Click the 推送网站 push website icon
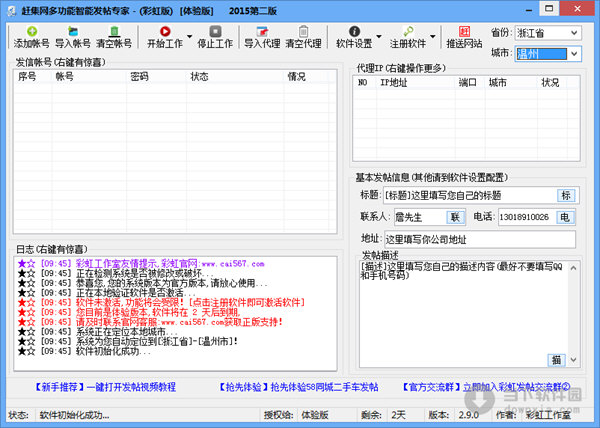The height and width of the screenshot is (428, 600). click(464, 32)
